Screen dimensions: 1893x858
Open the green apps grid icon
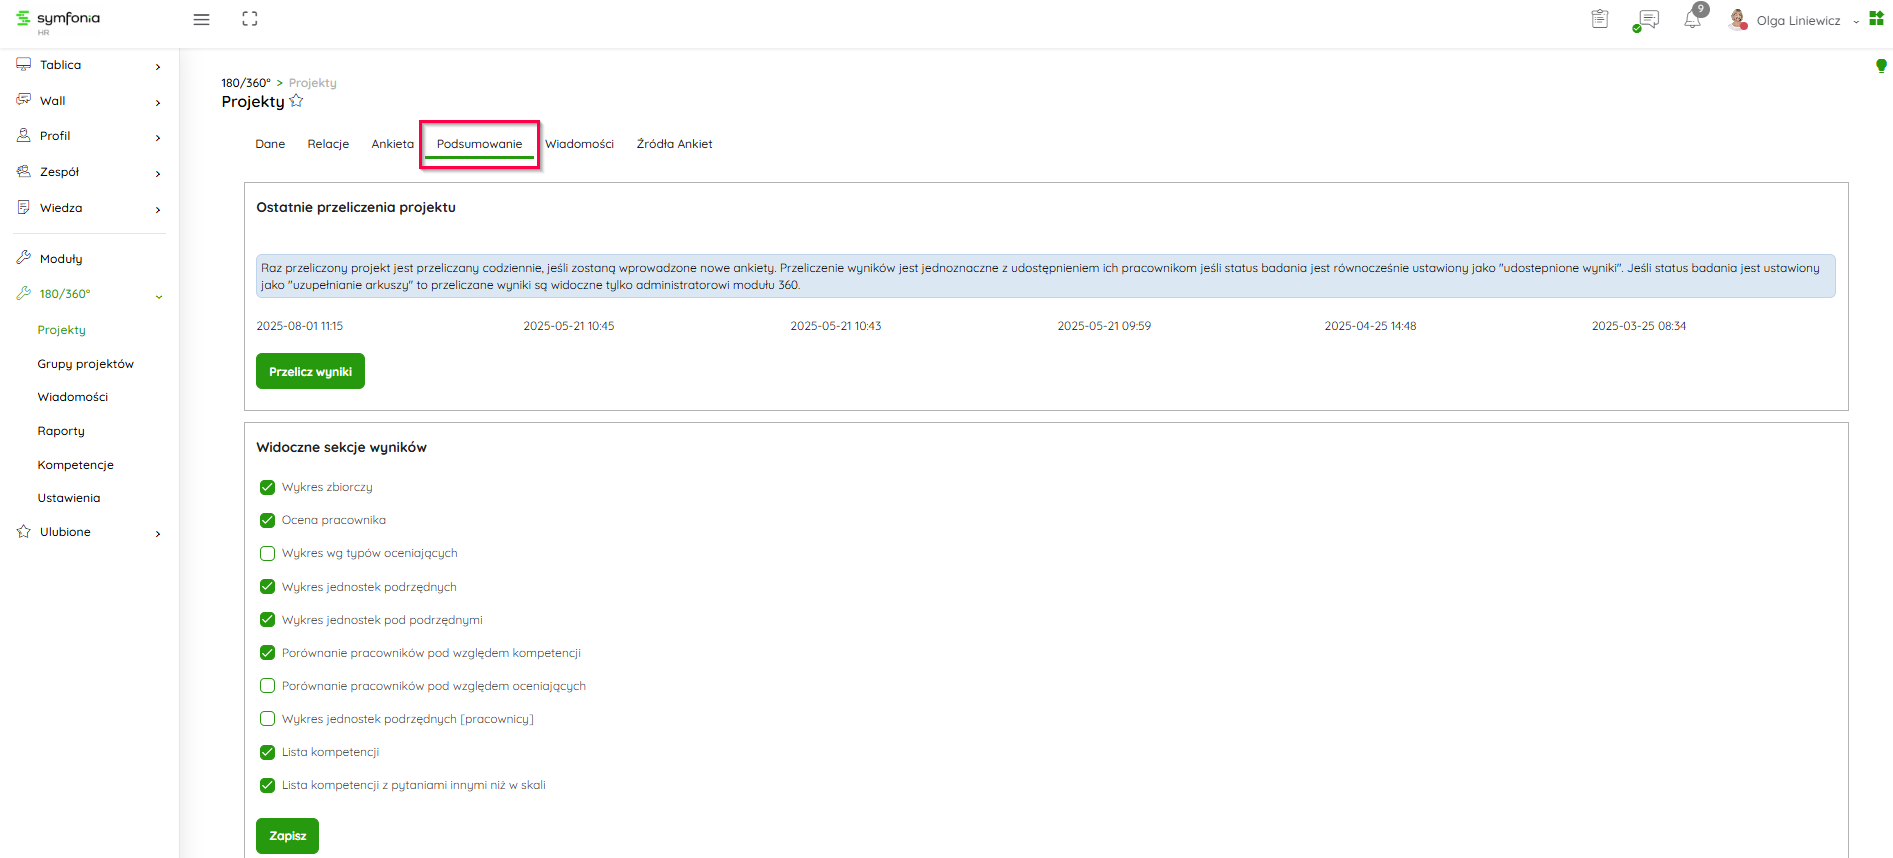coord(1876,19)
